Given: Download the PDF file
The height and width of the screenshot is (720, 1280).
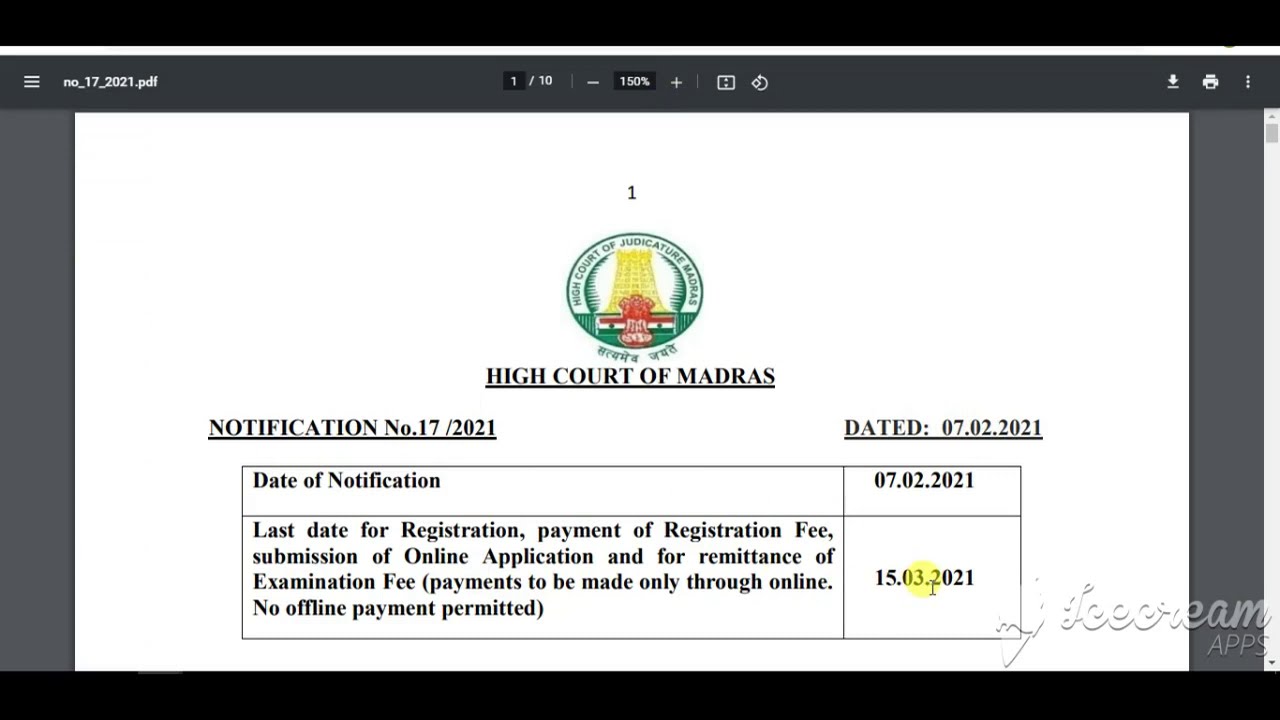Looking at the screenshot, I should (1173, 82).
